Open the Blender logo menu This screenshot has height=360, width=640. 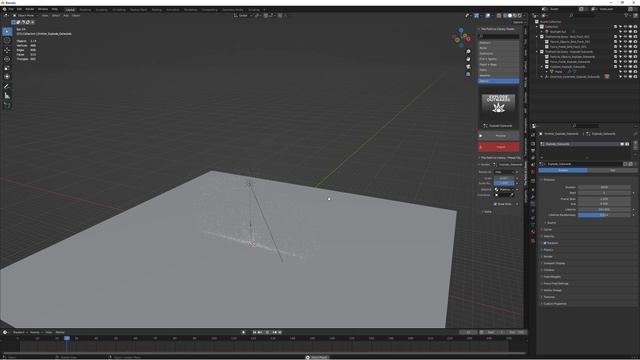click(x=4, y=9)
